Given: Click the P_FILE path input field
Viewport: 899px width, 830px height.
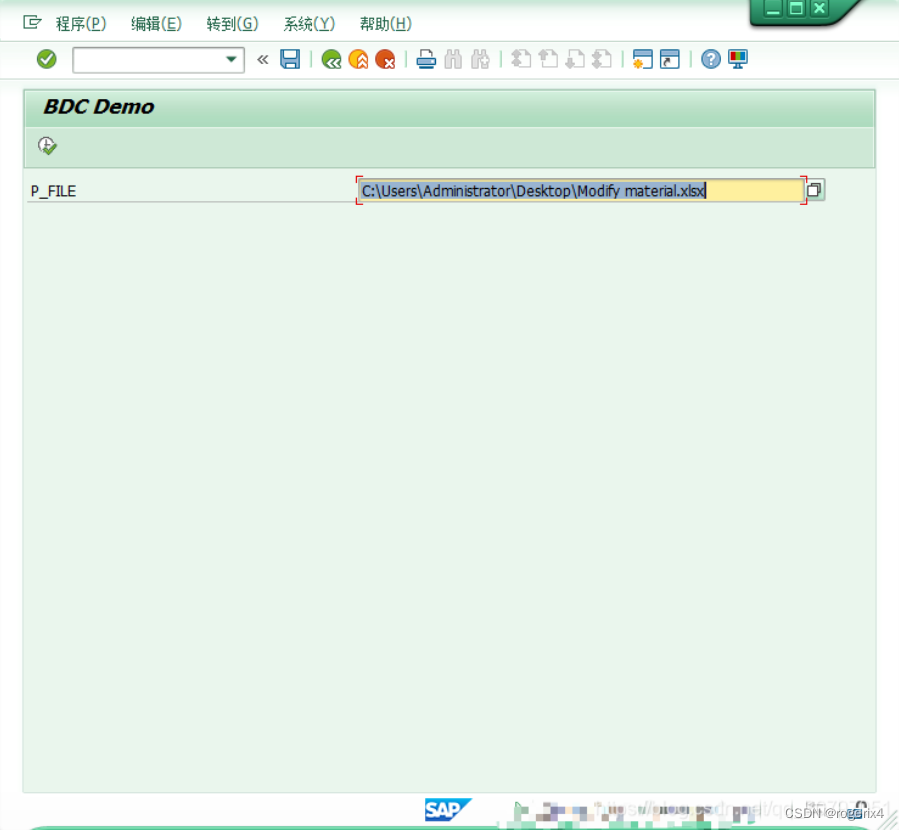Looking at the screenshot, I should click(580, 190).
